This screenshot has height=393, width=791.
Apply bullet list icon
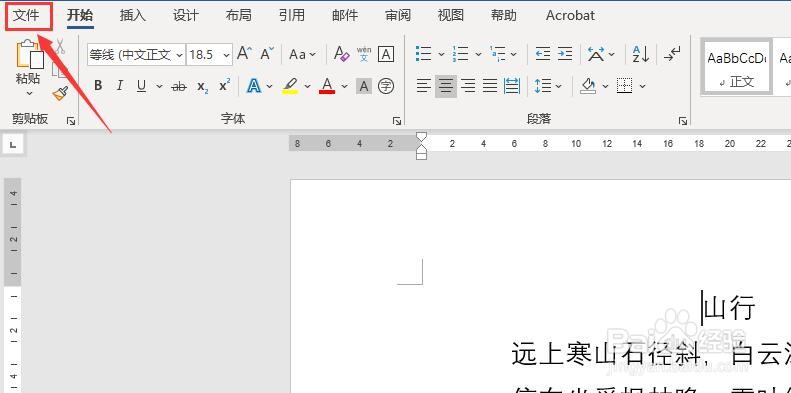pos(424,53)
